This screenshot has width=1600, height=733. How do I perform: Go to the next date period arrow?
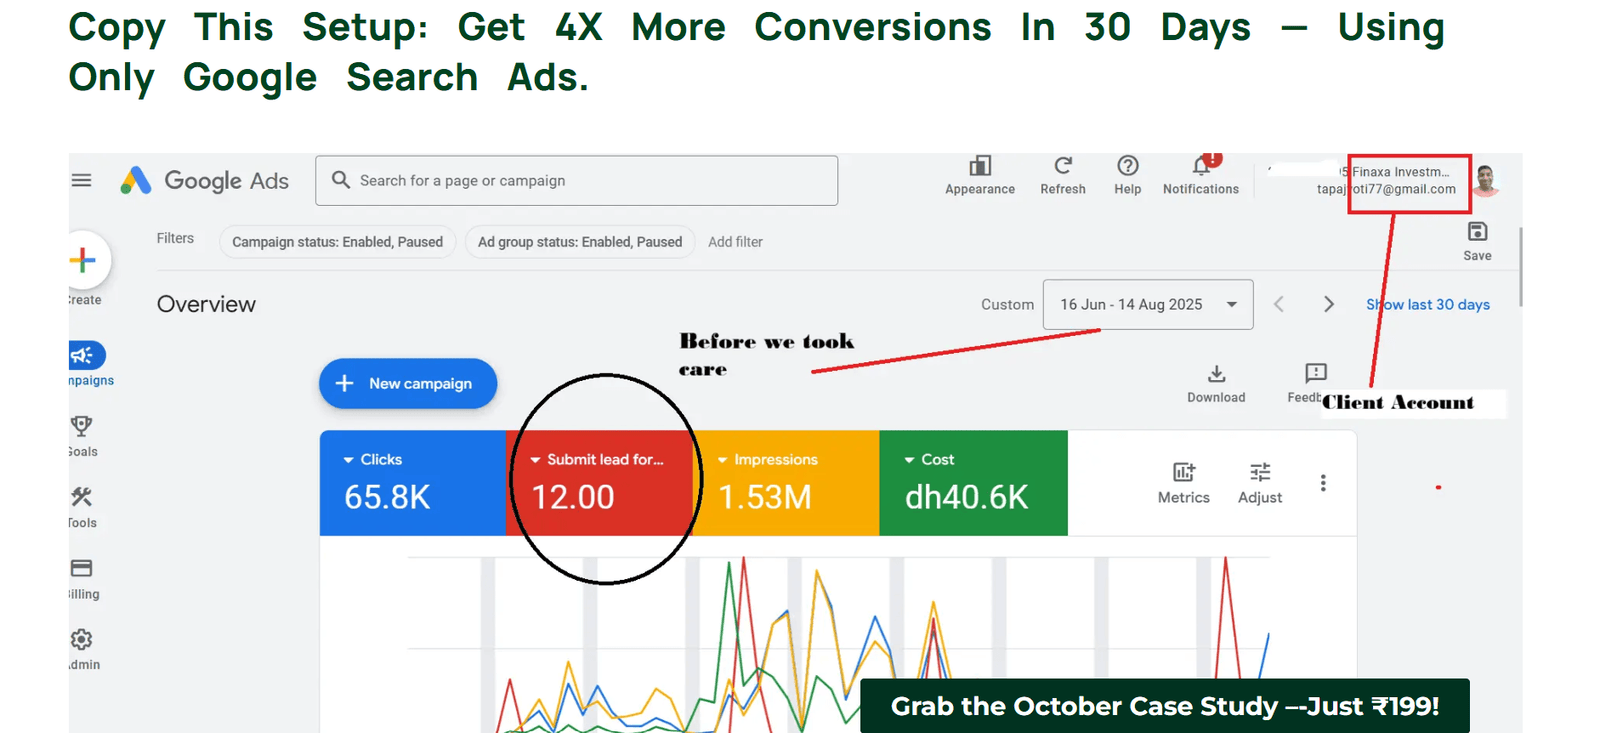(1328, 304)
